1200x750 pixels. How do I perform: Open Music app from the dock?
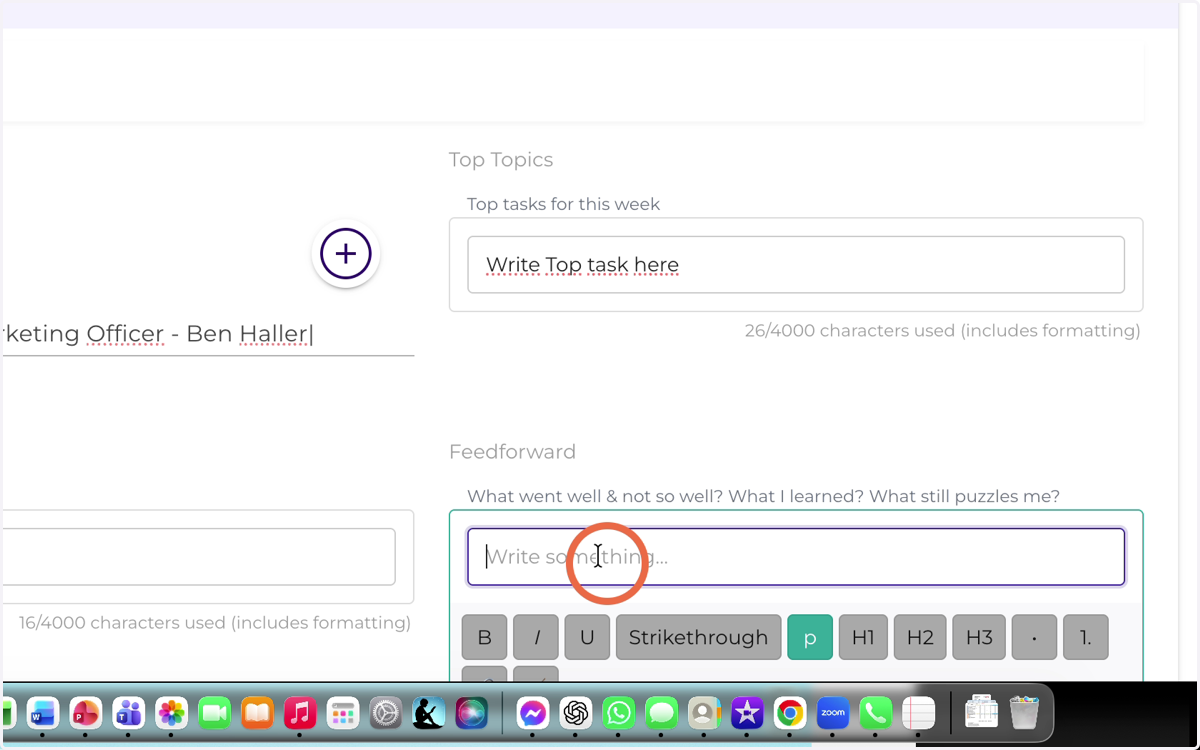click(x=300, y=713)
